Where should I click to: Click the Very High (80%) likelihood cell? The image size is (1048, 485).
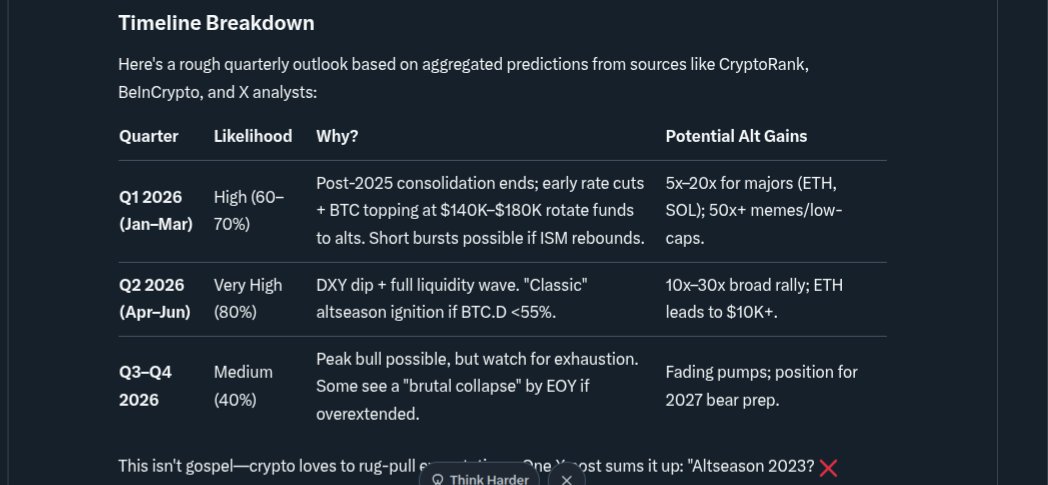(x=248, y=299)
